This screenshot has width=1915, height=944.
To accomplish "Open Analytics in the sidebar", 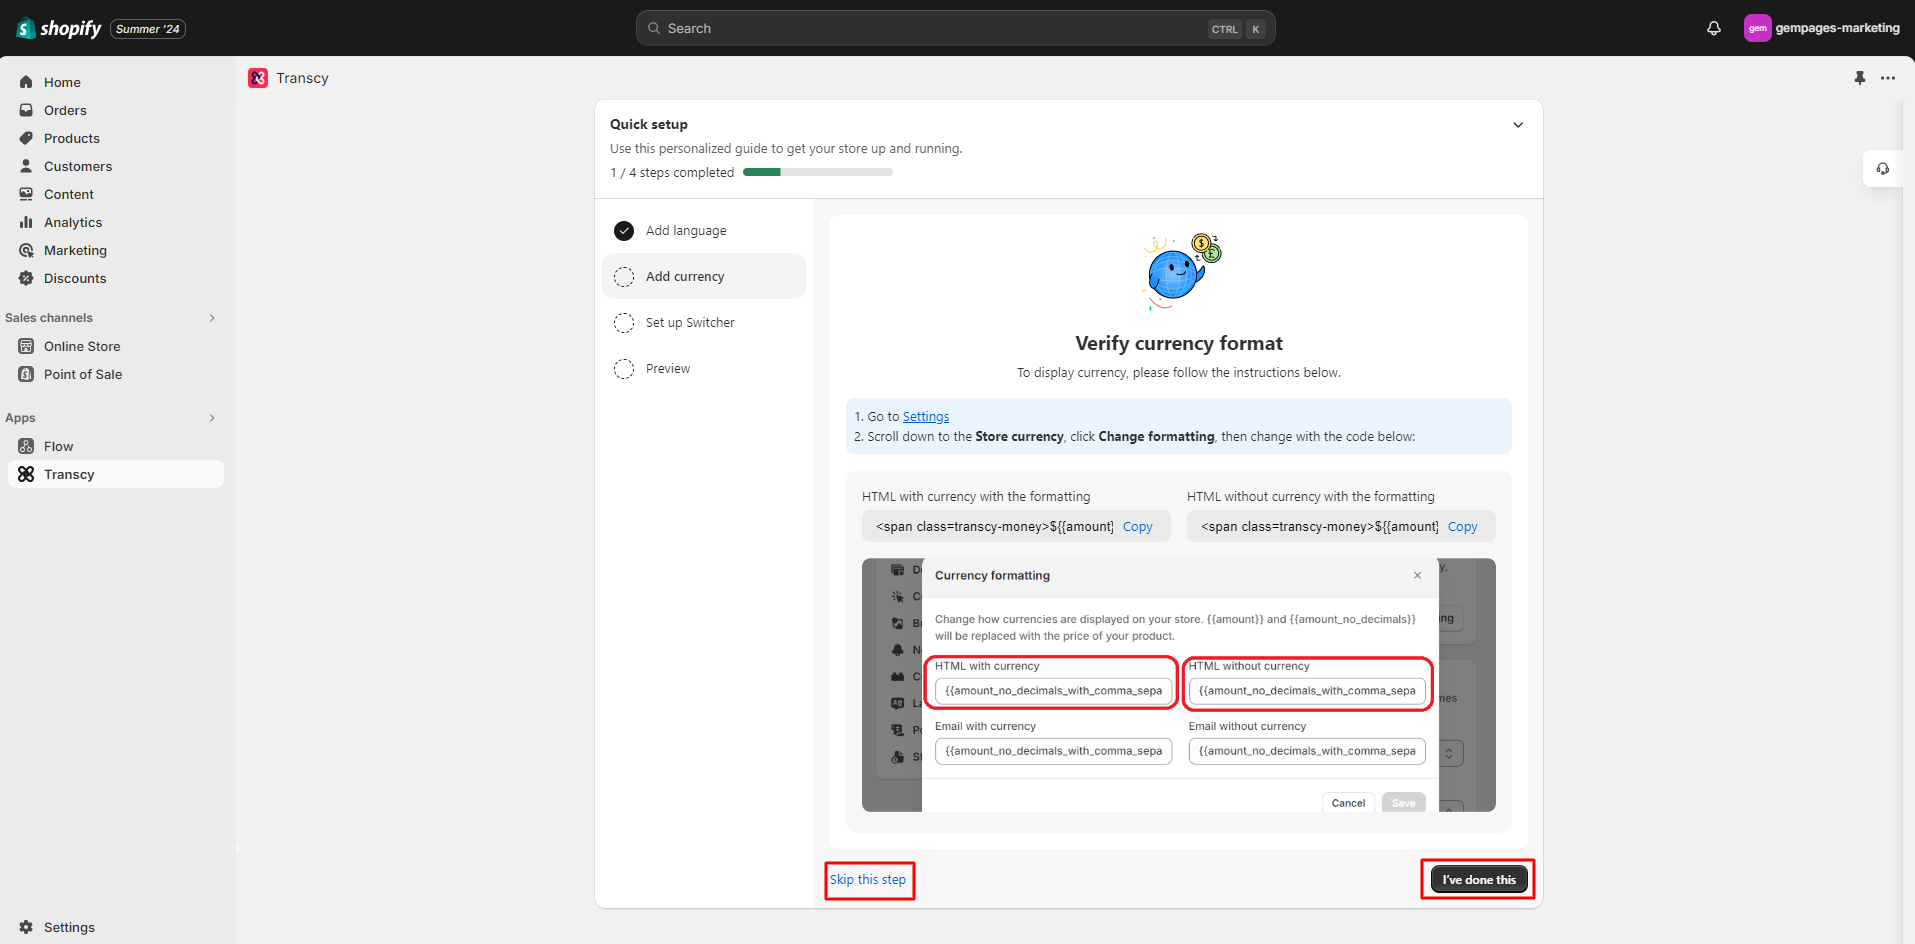I will point(73,222).
